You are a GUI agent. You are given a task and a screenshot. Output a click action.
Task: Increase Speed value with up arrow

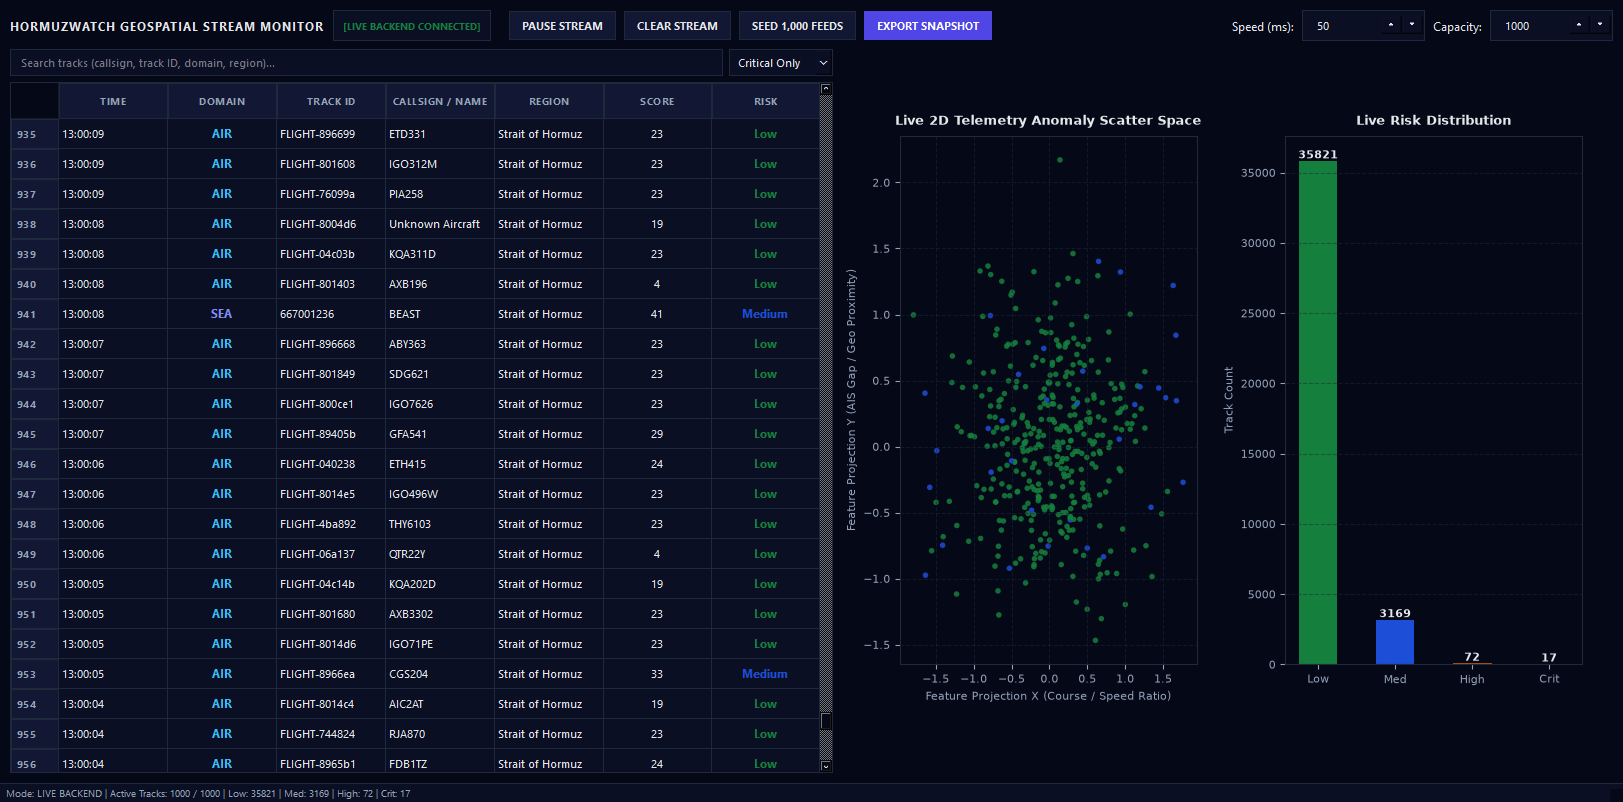tap(1390, 25)
